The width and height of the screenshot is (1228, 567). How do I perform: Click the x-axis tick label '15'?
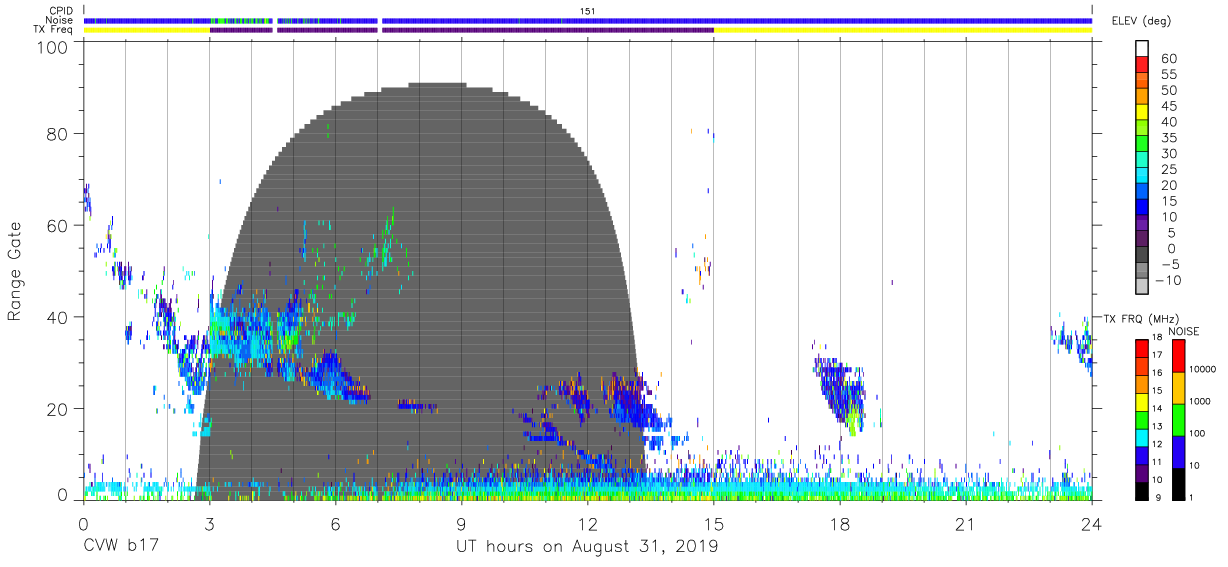point(714,526)
